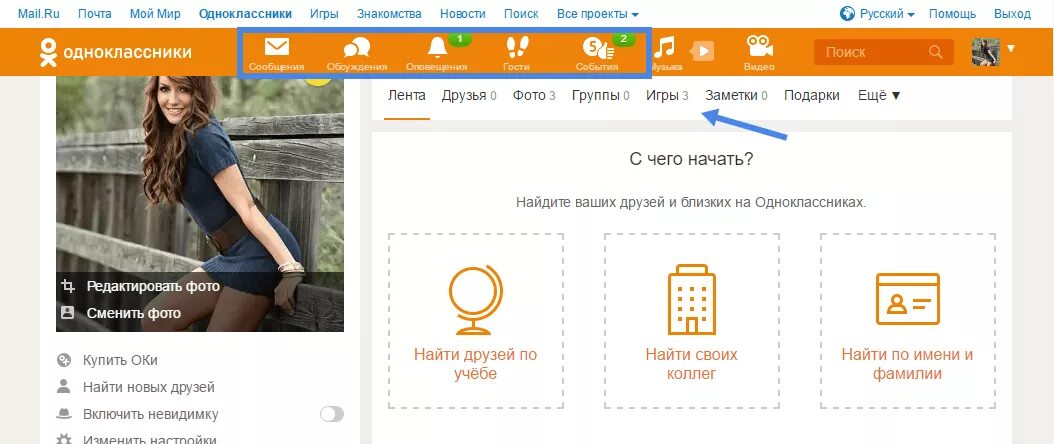Open the Музыка note icon
This screenshot has height=444, width=1054.
coord(665,48)
